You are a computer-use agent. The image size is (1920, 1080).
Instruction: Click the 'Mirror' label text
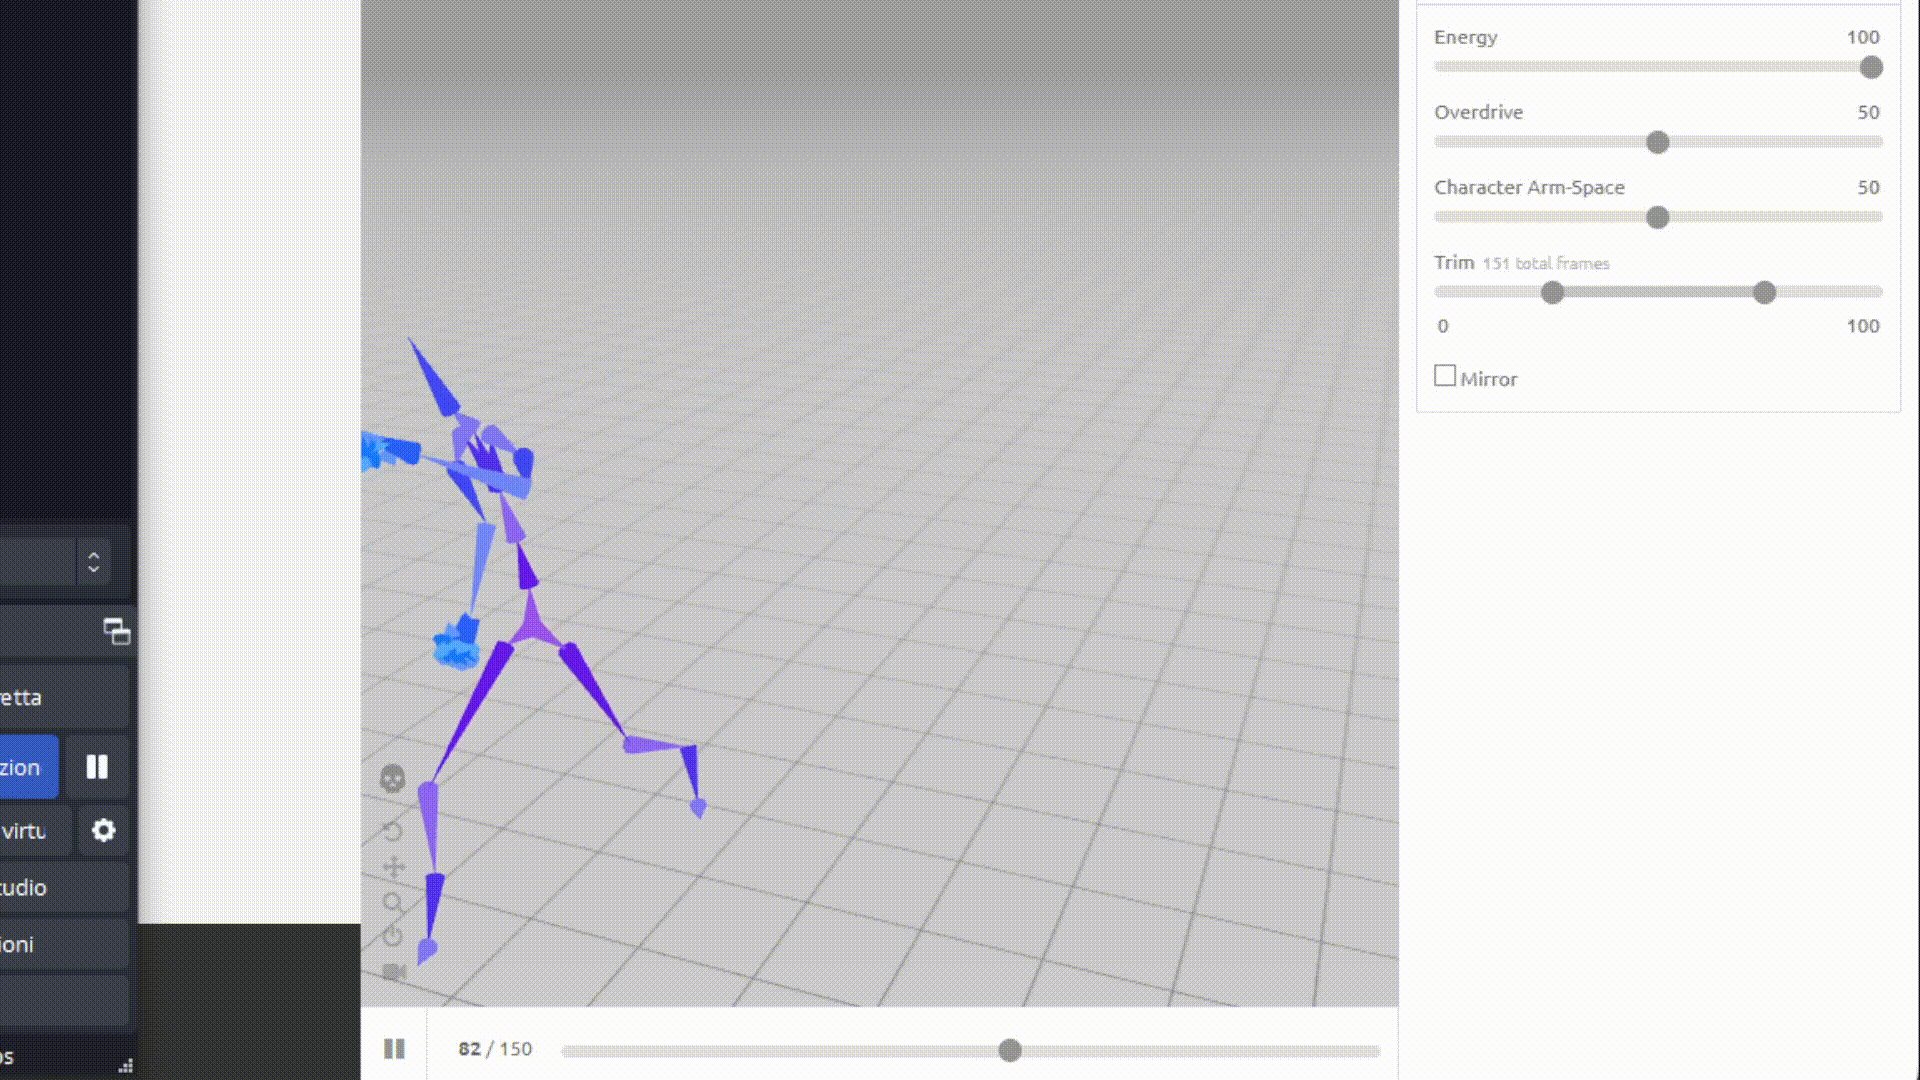(x=1489, y=379)
